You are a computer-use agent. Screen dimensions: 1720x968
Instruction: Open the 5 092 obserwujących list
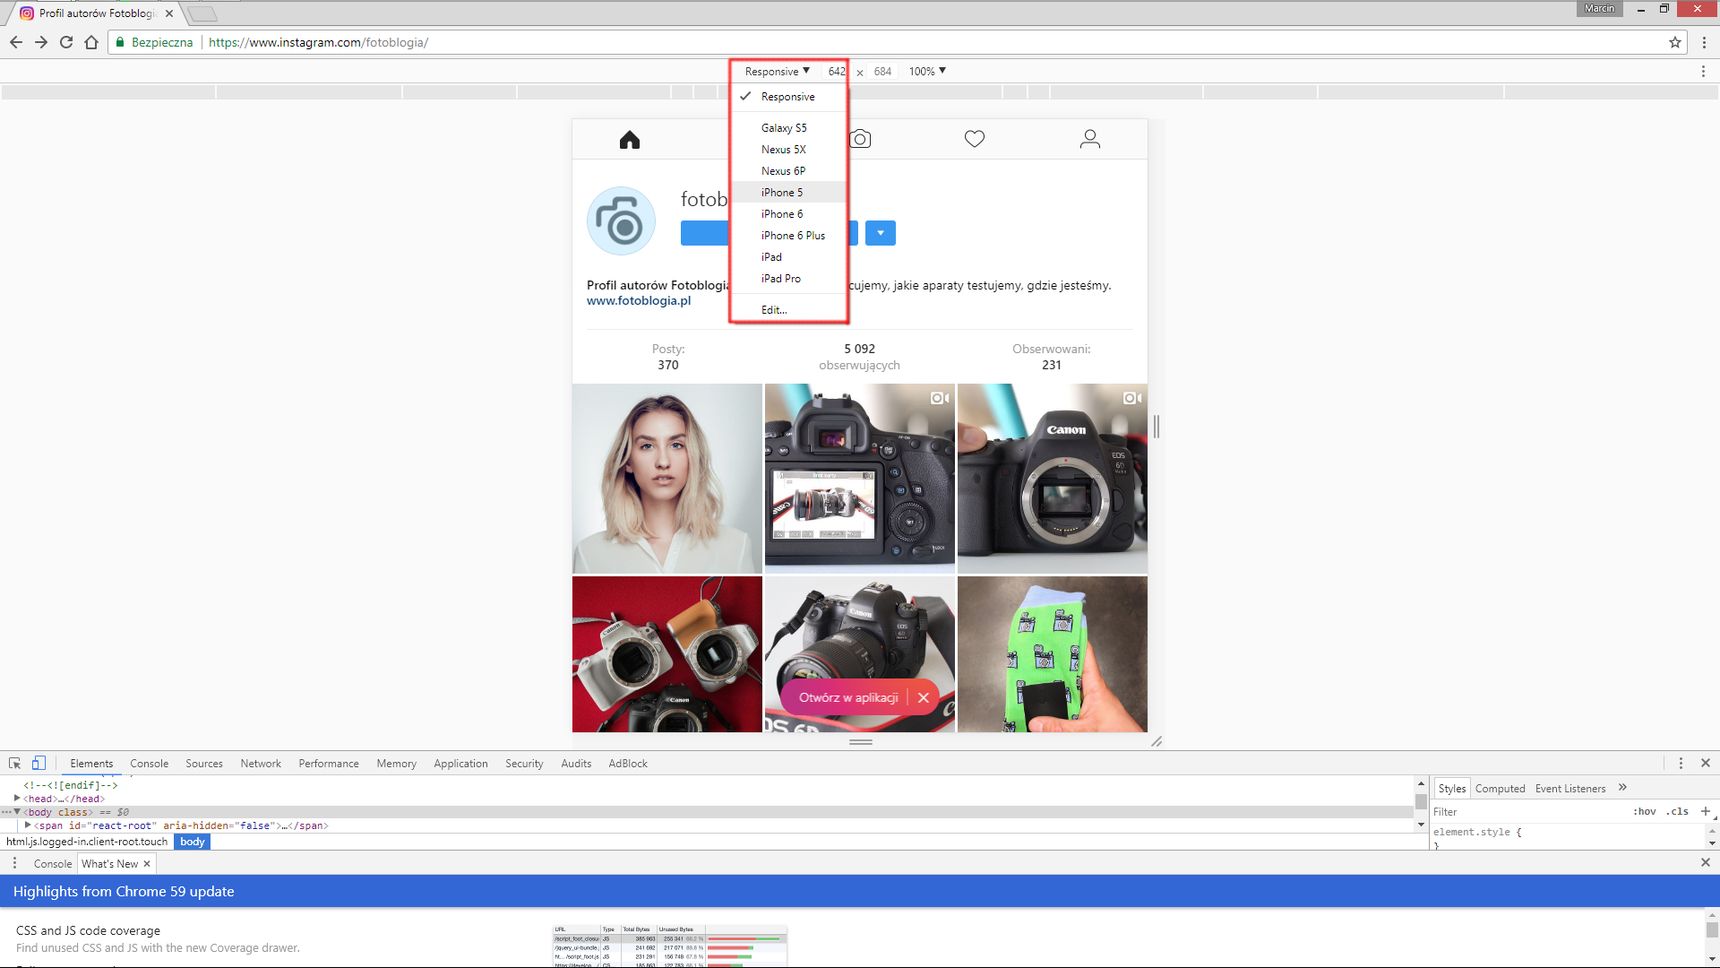click(x=859, y=356)
